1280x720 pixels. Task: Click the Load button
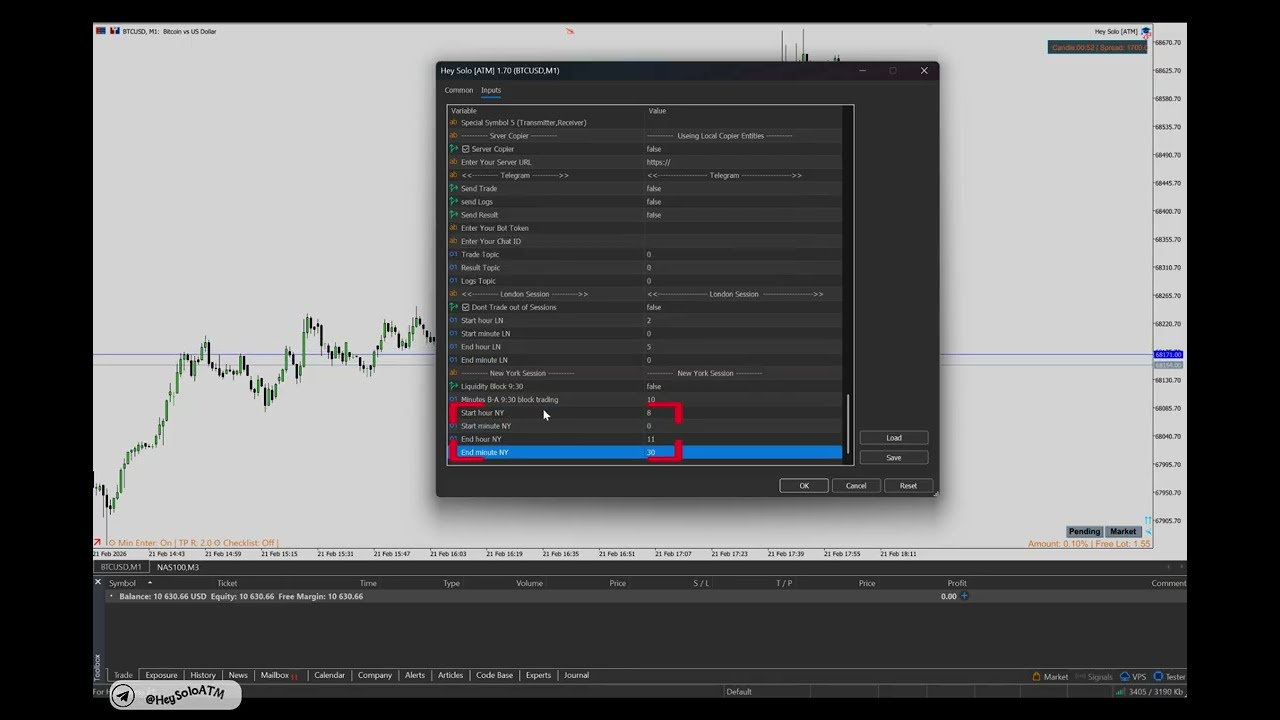tap(894, 438)
